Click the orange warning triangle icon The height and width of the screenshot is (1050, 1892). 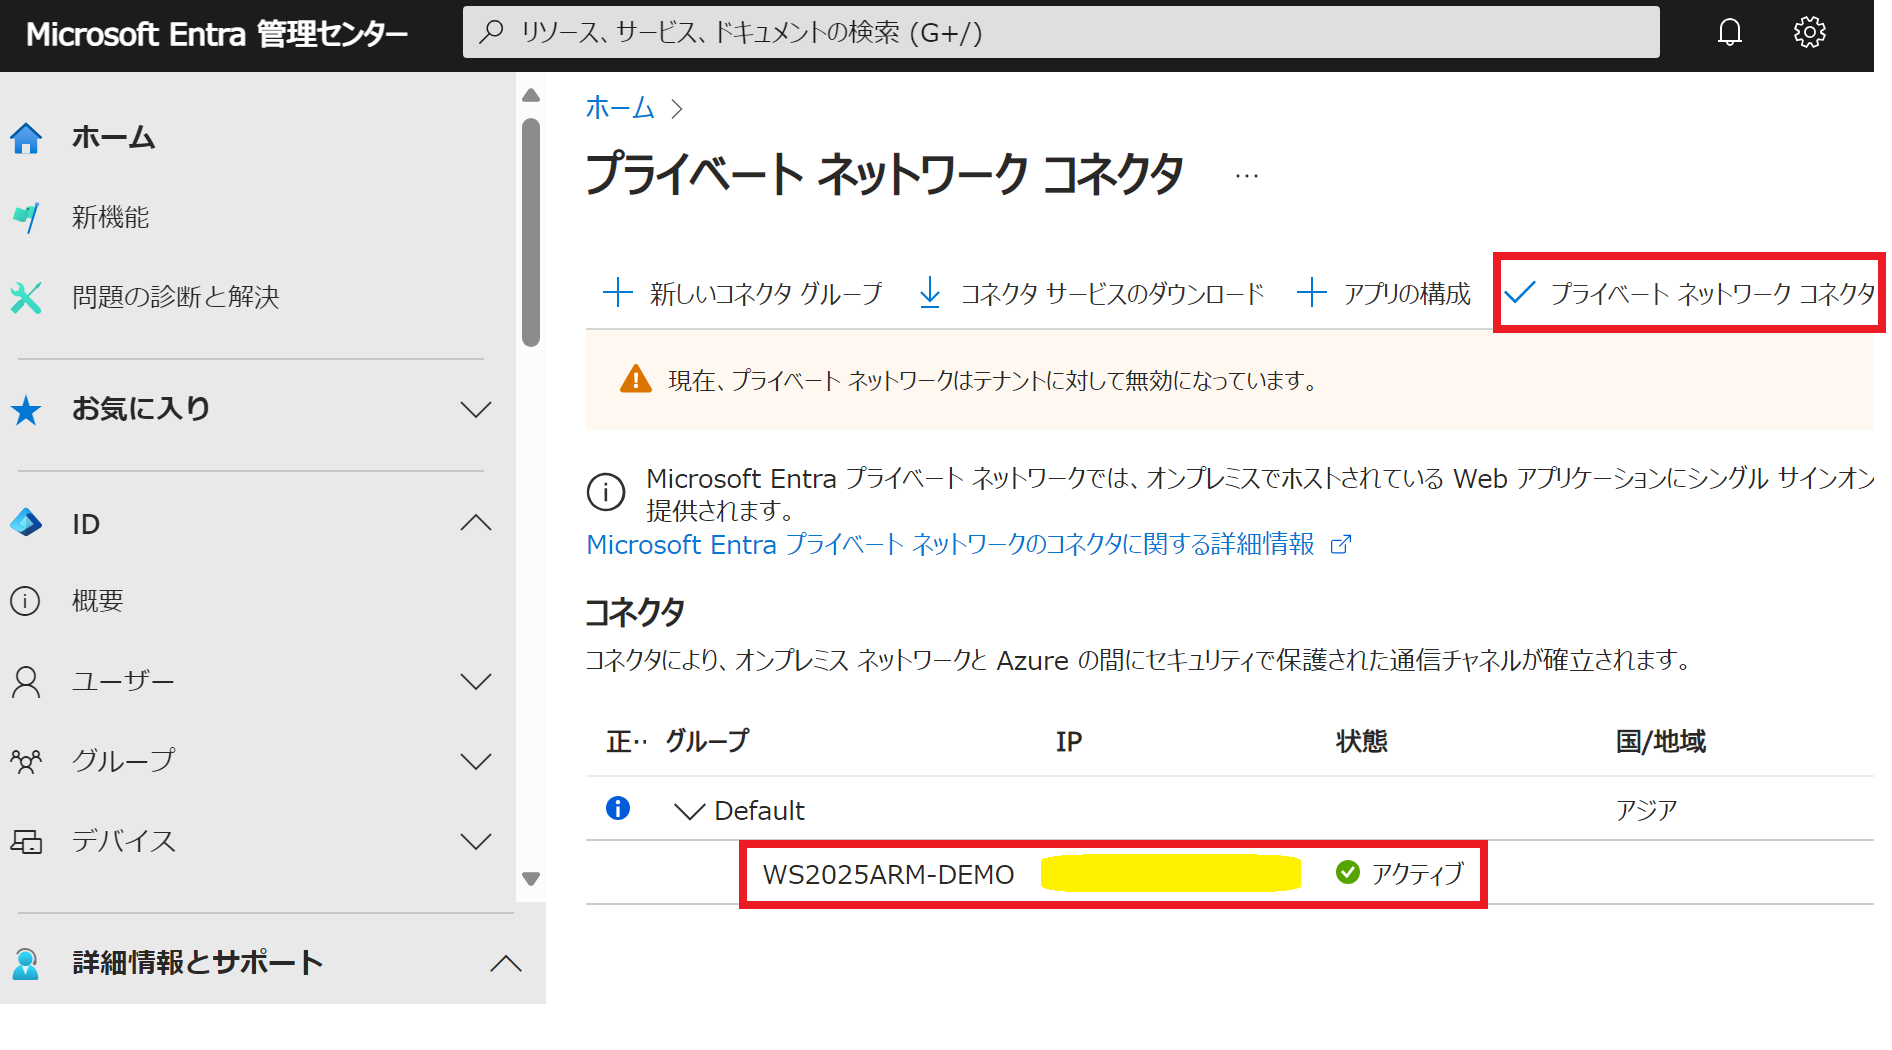click(x=636, y=380)
